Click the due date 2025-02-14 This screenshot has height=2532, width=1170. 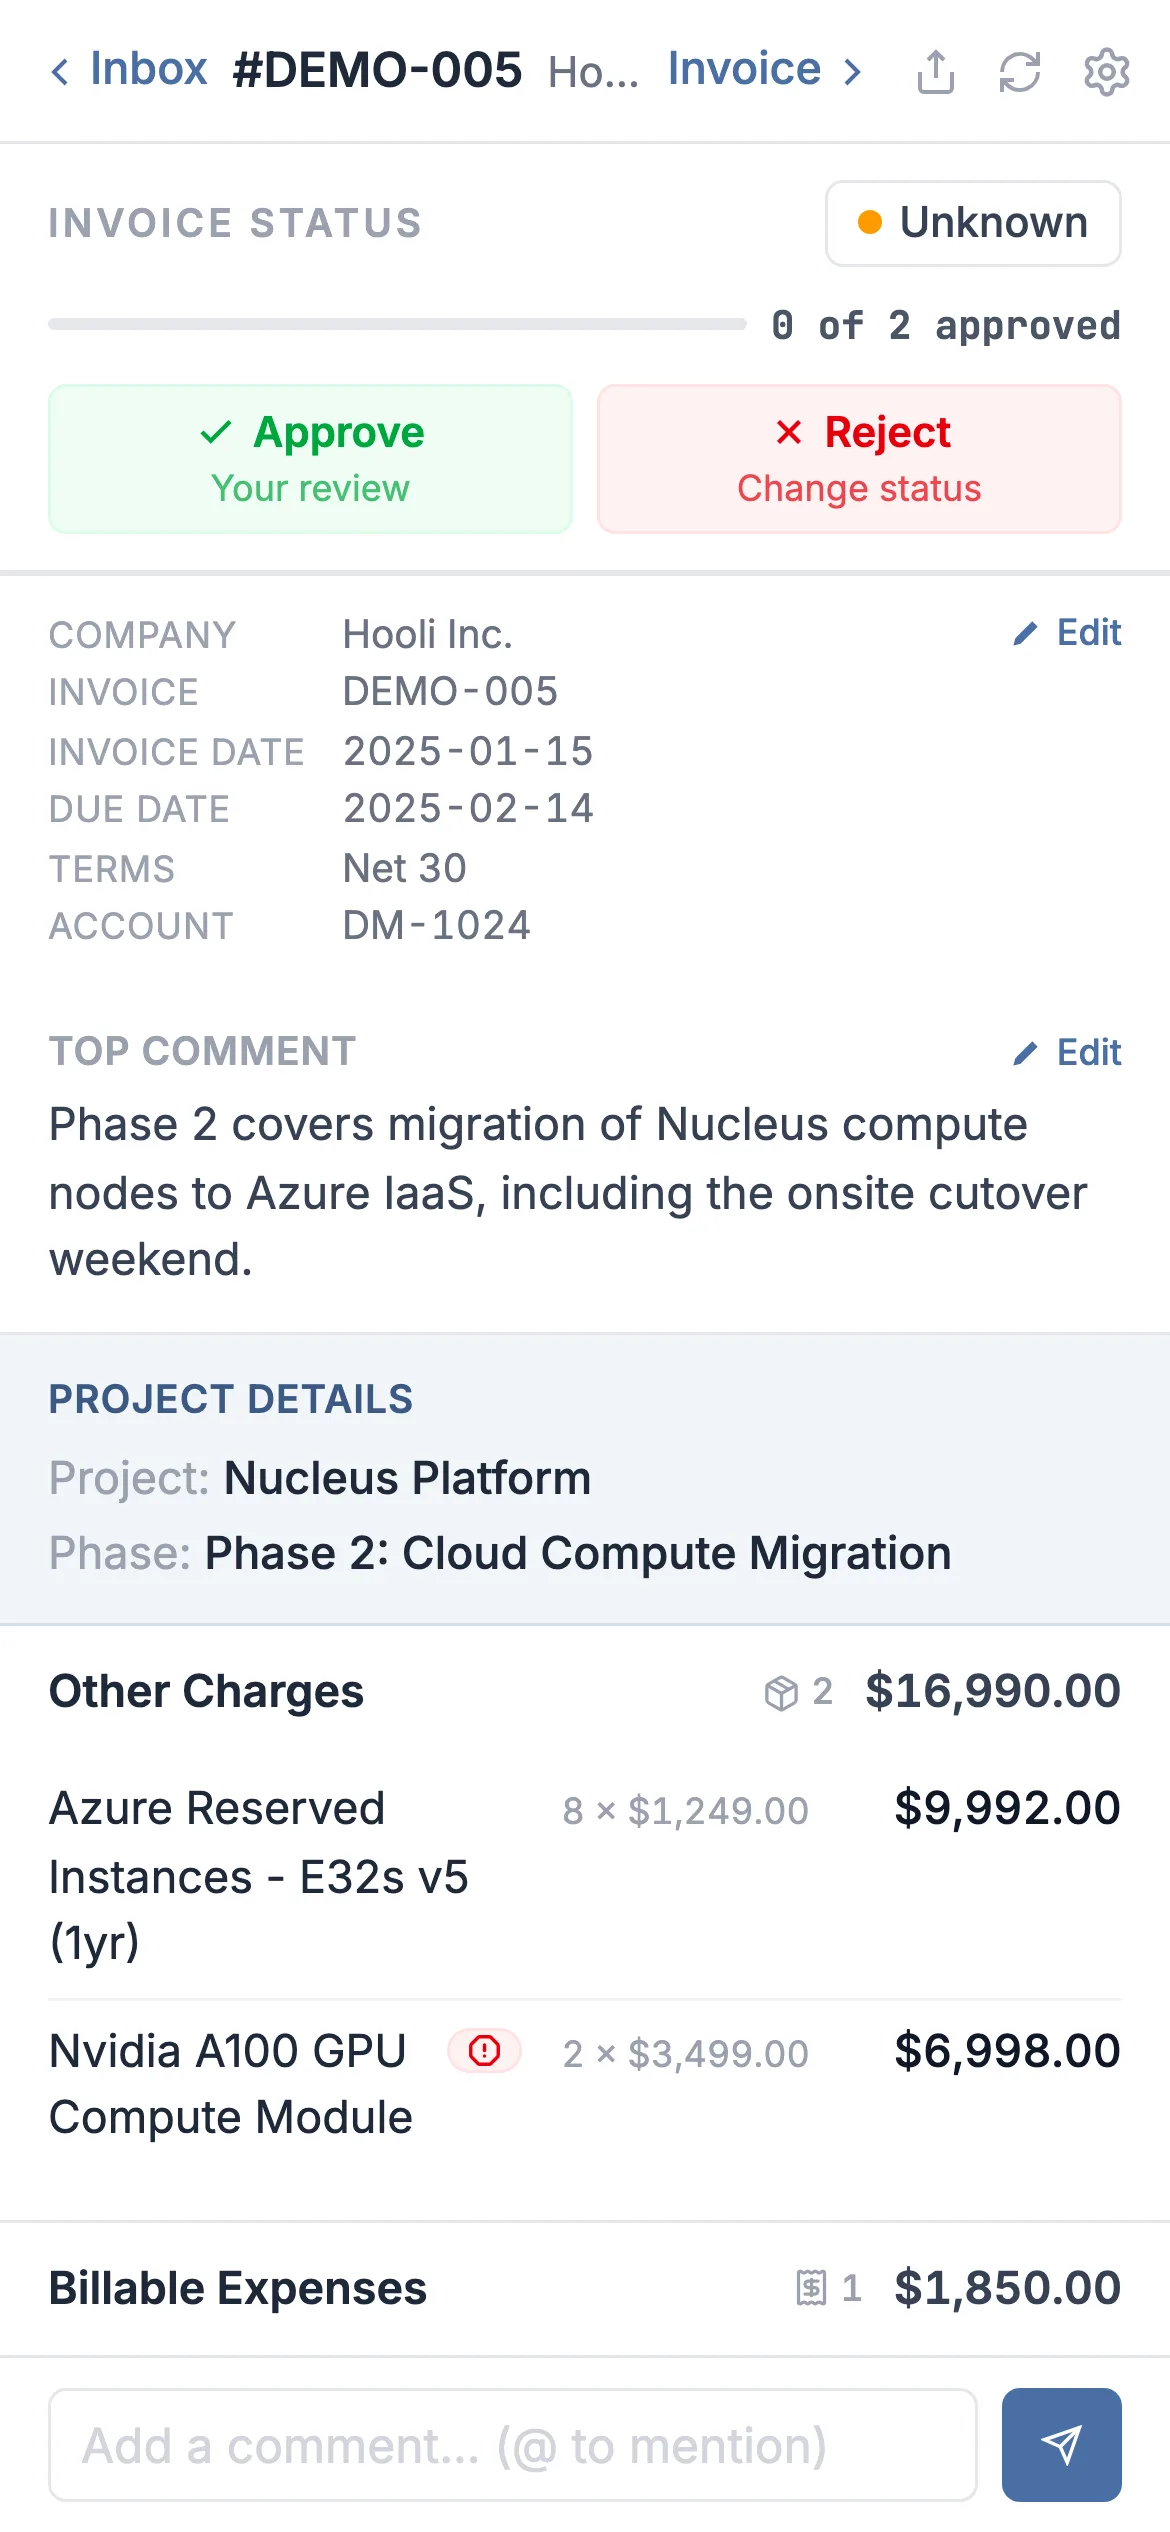coord(469,808)
